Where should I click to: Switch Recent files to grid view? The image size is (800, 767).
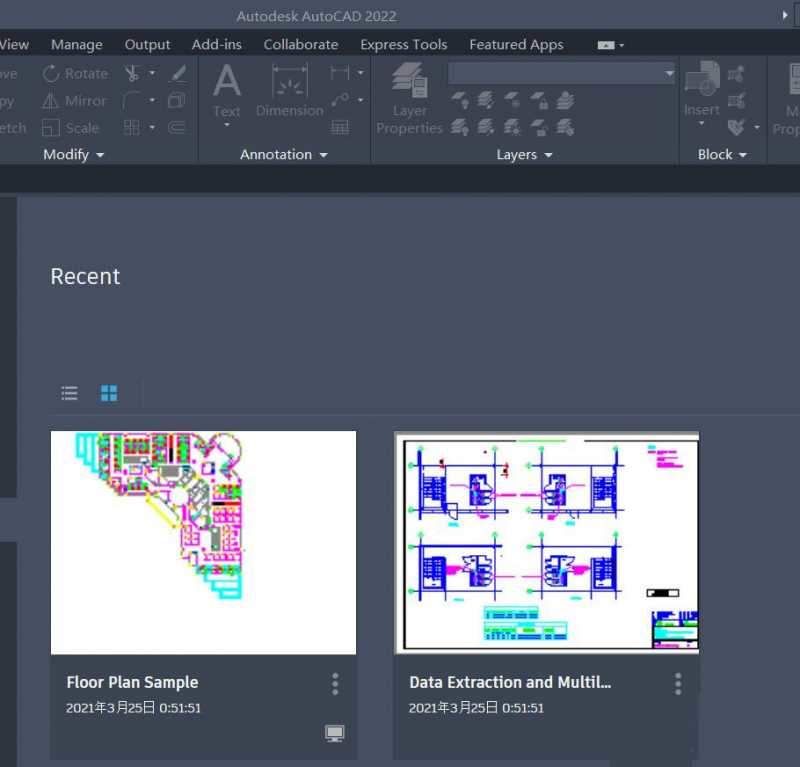tap(109, 392)
